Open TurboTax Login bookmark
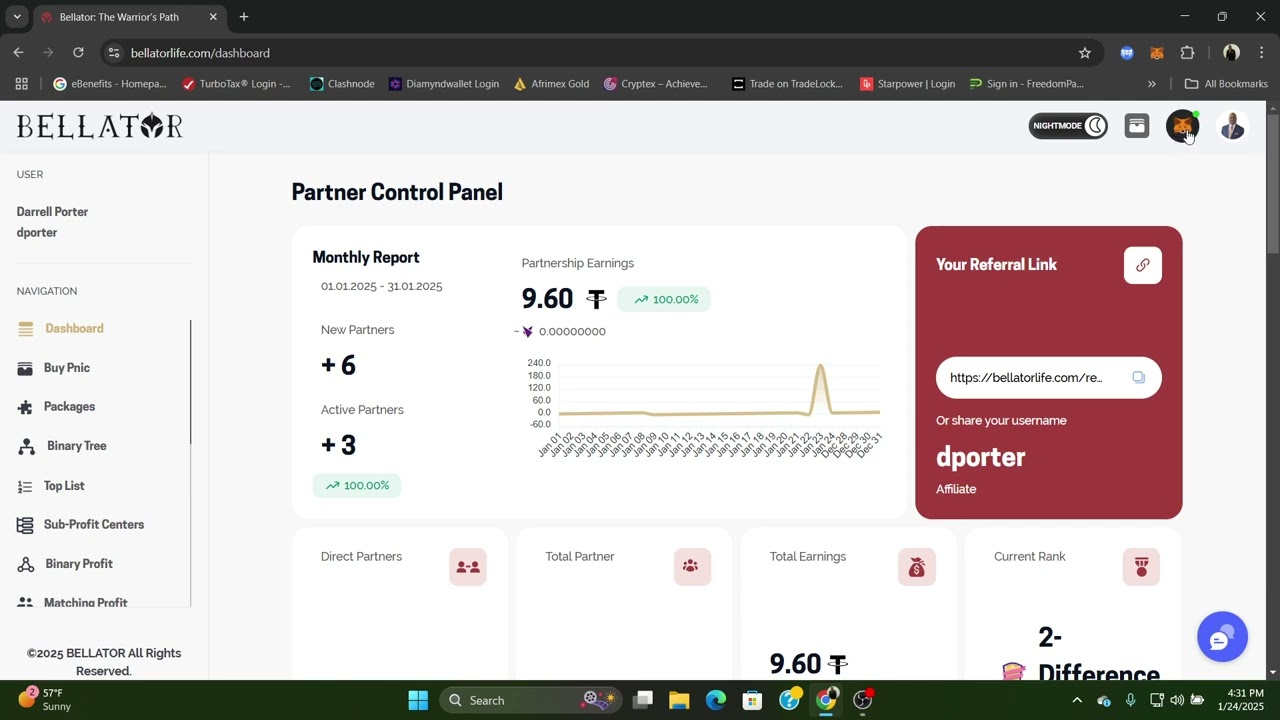The height and width of the screenshot is (720, 1280). click(x=236, y=84)
